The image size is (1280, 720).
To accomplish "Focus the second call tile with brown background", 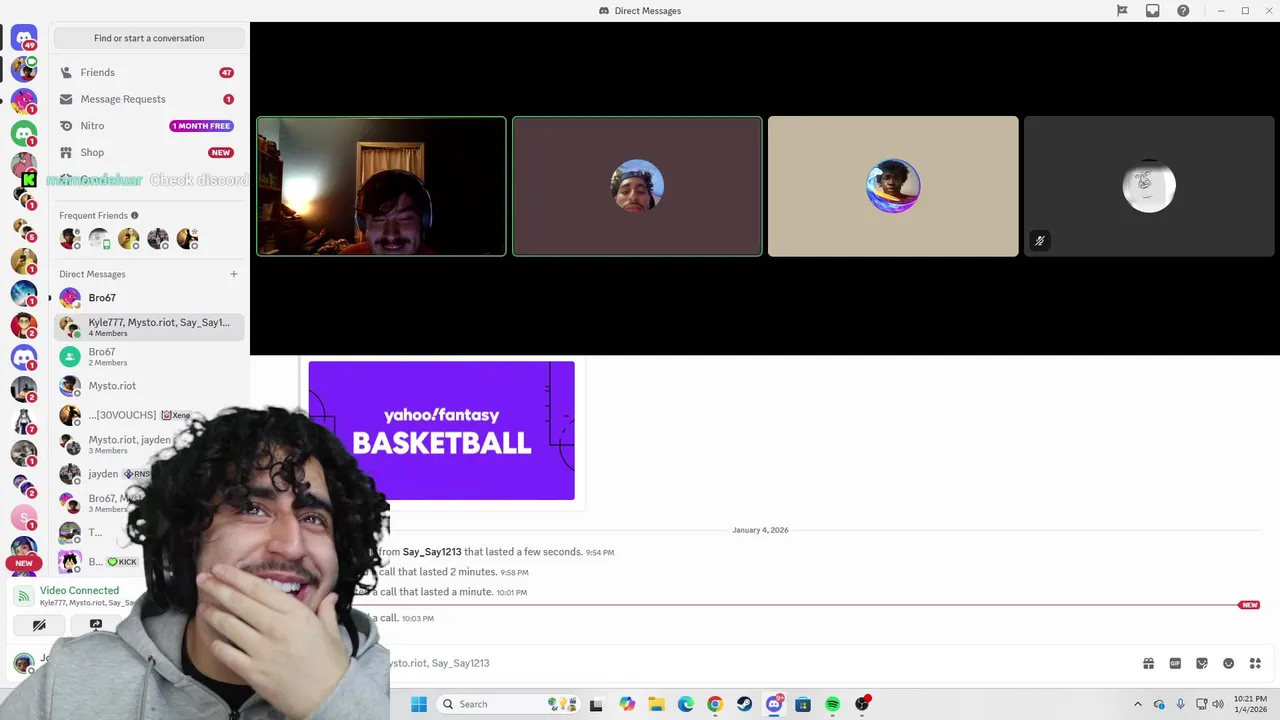I will click(637, 186).
